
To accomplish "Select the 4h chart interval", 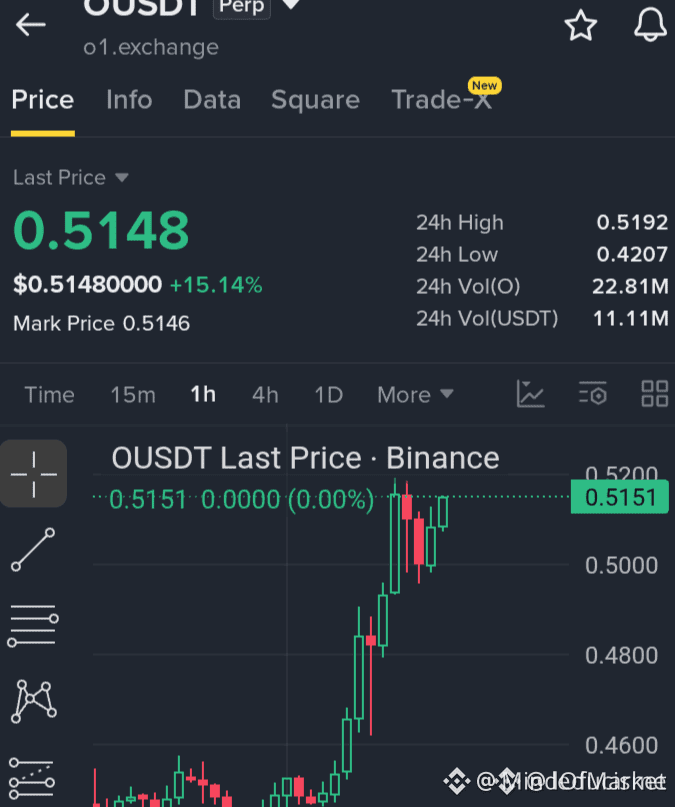I will [x=265, y=395].
